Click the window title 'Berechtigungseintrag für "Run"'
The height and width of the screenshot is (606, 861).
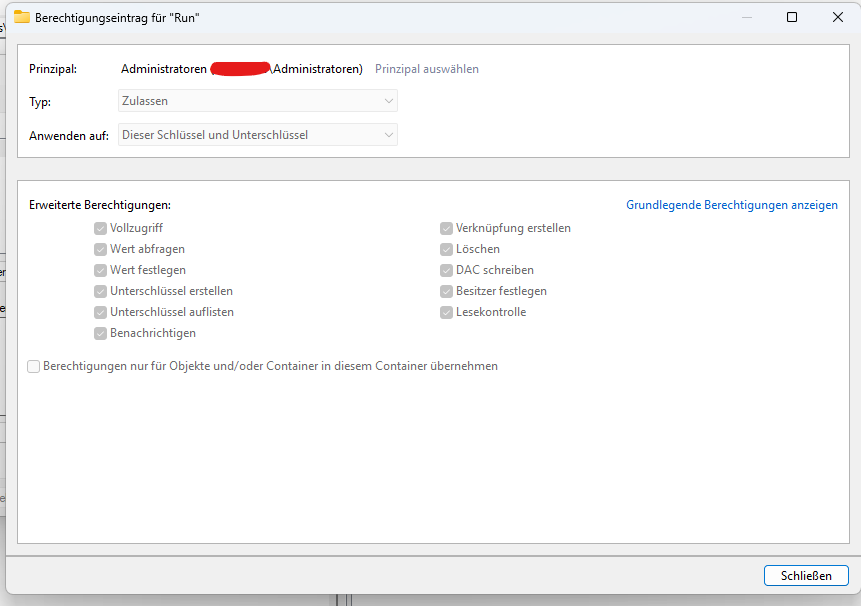tap(117, 18)
